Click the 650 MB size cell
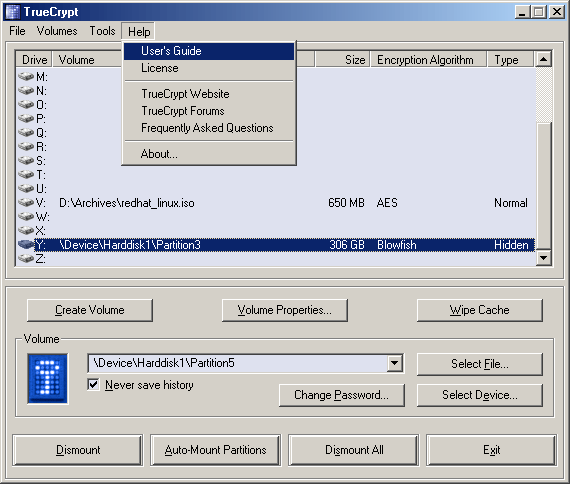The height and width of the screenshot is (484, 570). point(346,203)
